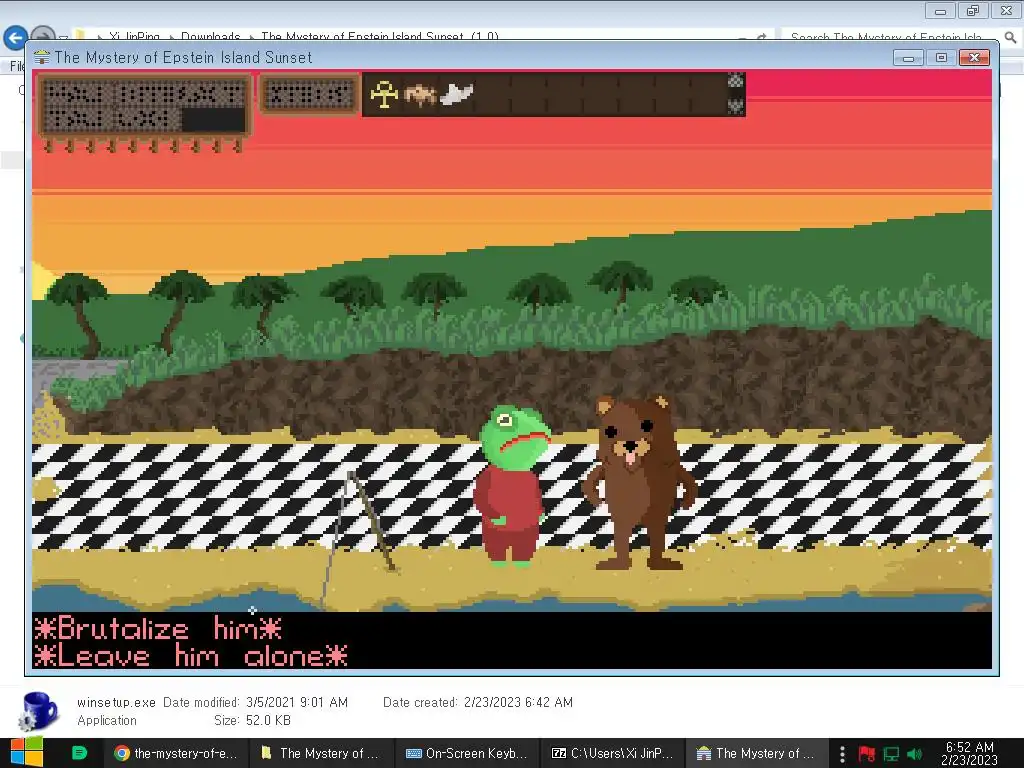Open the Windows Start menu
1024x768 pixels.
tap(26, 753)
